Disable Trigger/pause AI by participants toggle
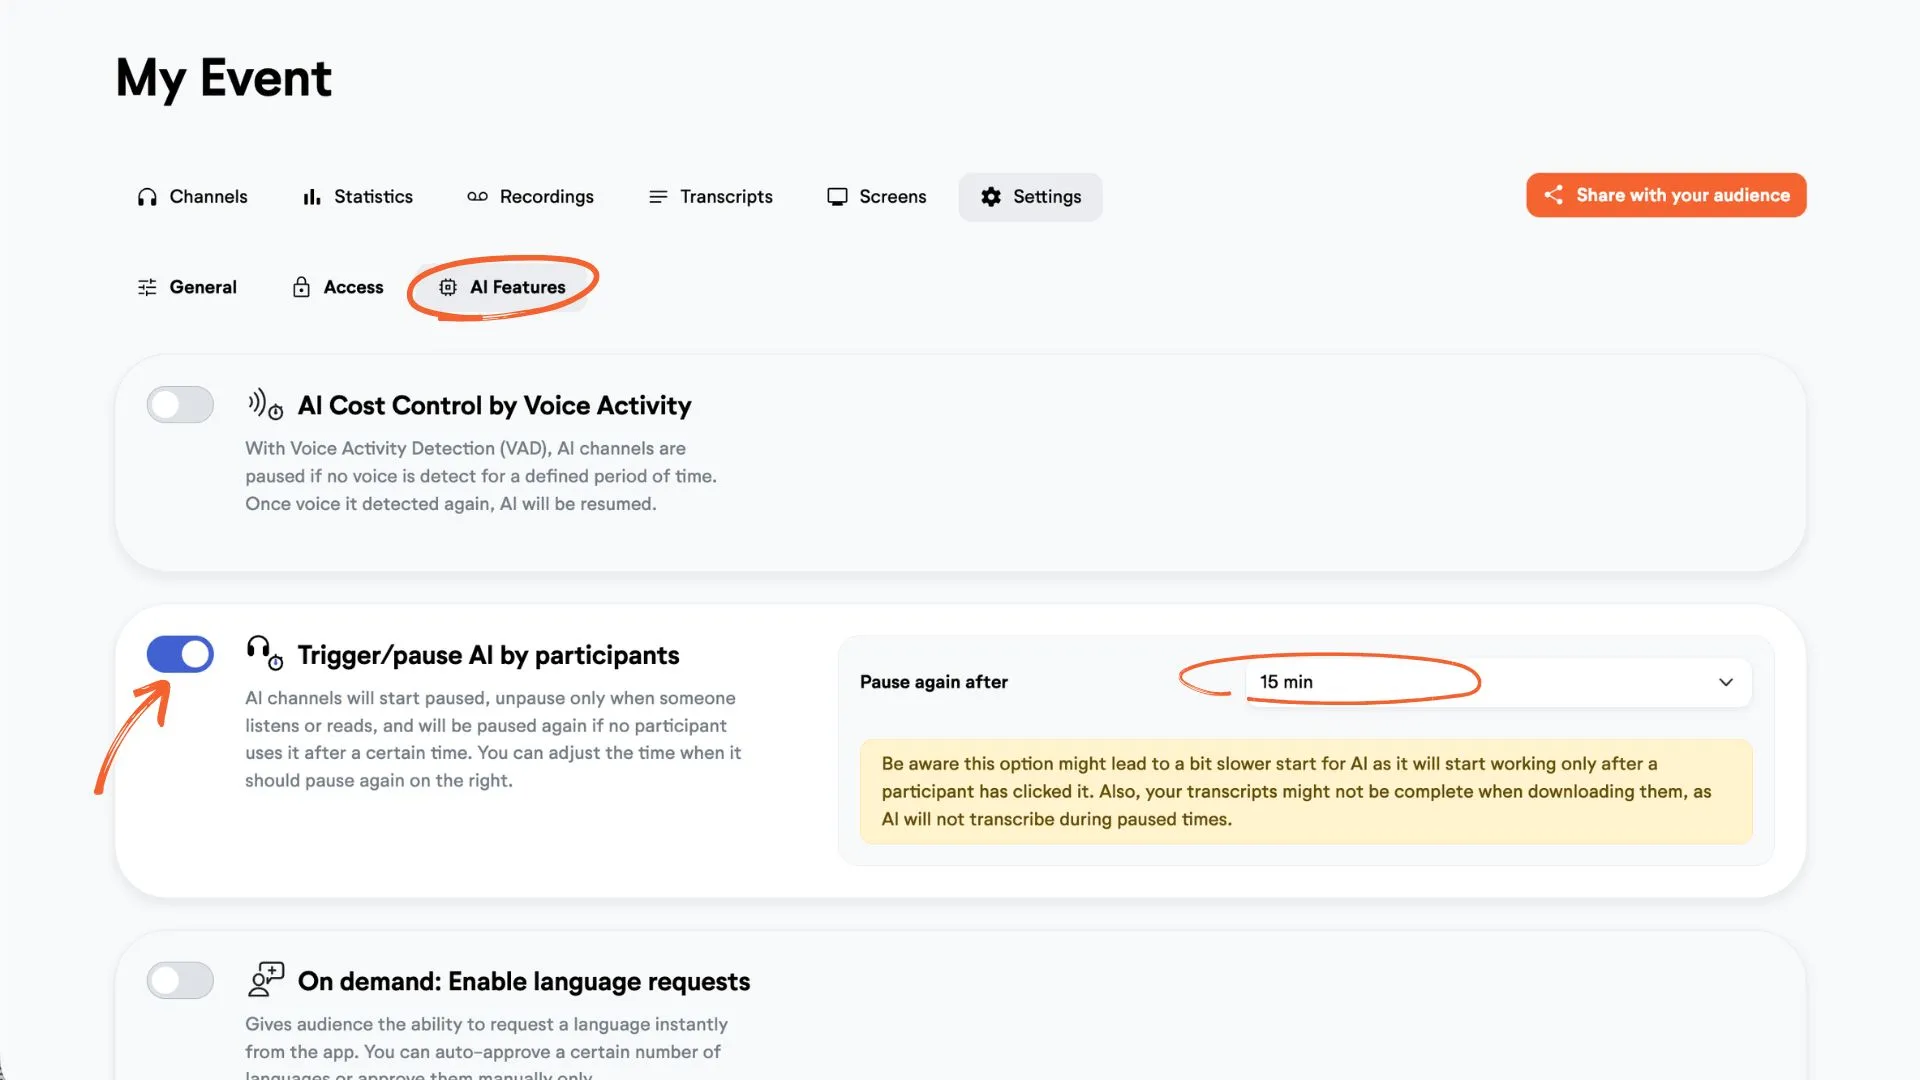 180,654
